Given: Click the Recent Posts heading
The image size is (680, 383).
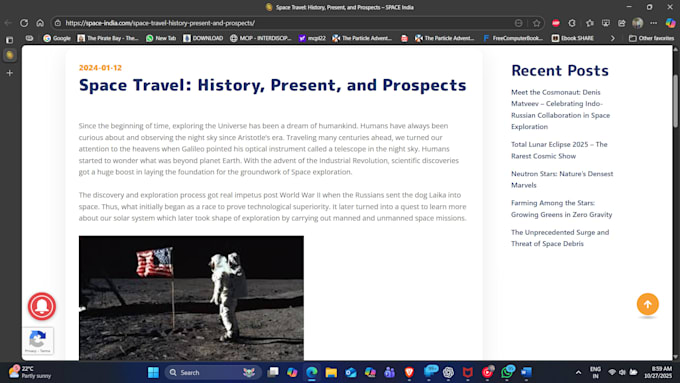Looking at the screenshot, I should [560, 70].
